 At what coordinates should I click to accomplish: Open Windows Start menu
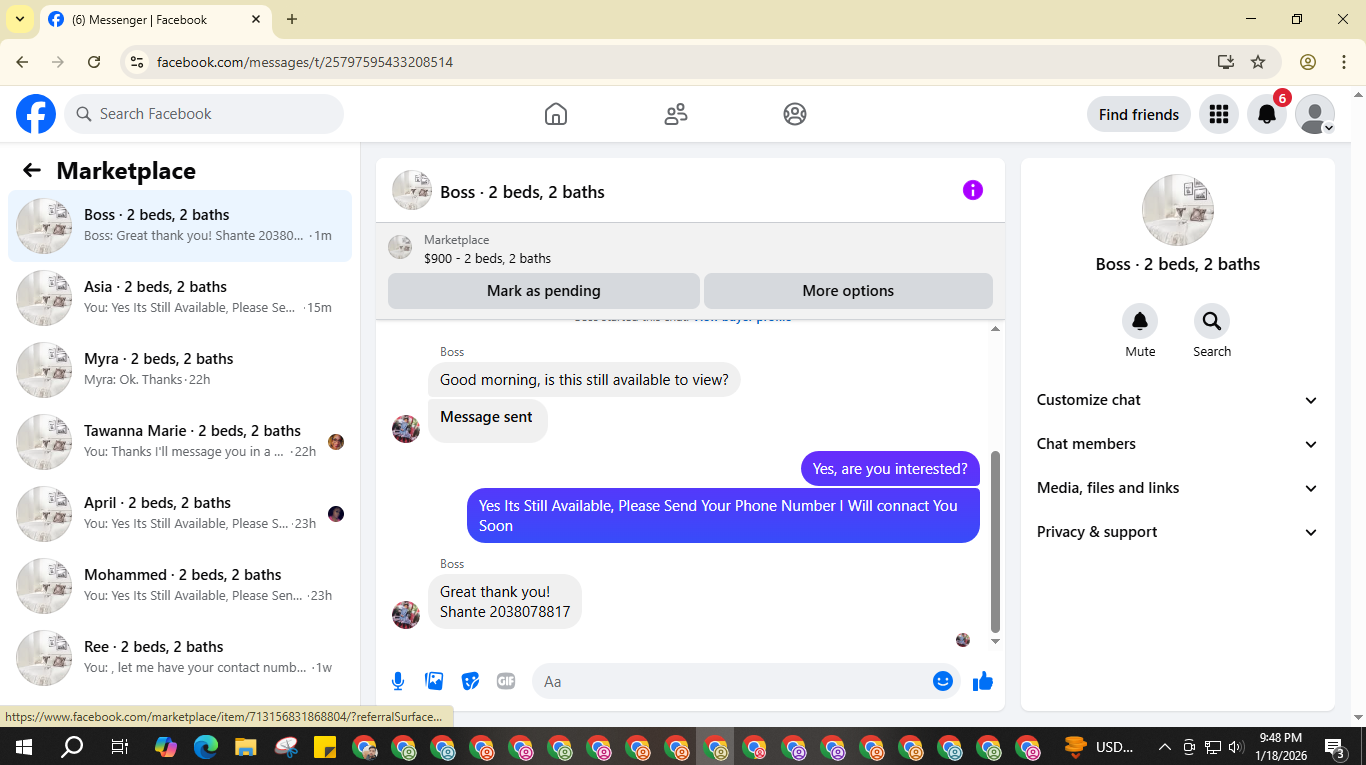click(23, 747)
